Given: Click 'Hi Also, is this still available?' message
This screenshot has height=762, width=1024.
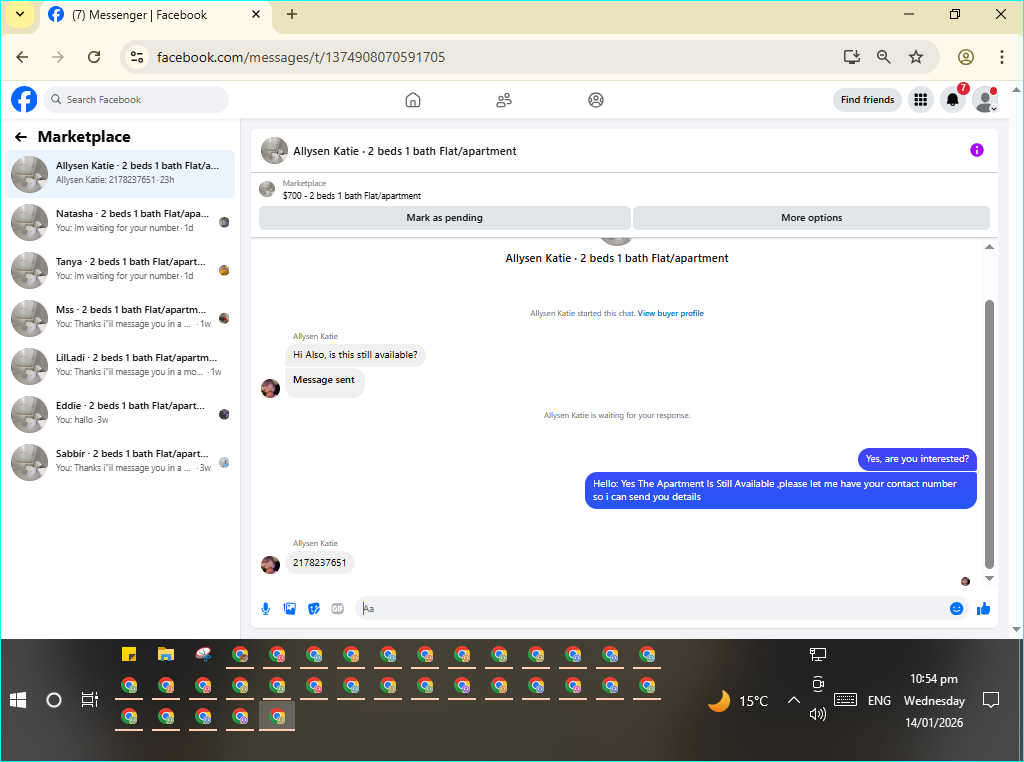Looking at the screenshot, I should tap(355, 355).
